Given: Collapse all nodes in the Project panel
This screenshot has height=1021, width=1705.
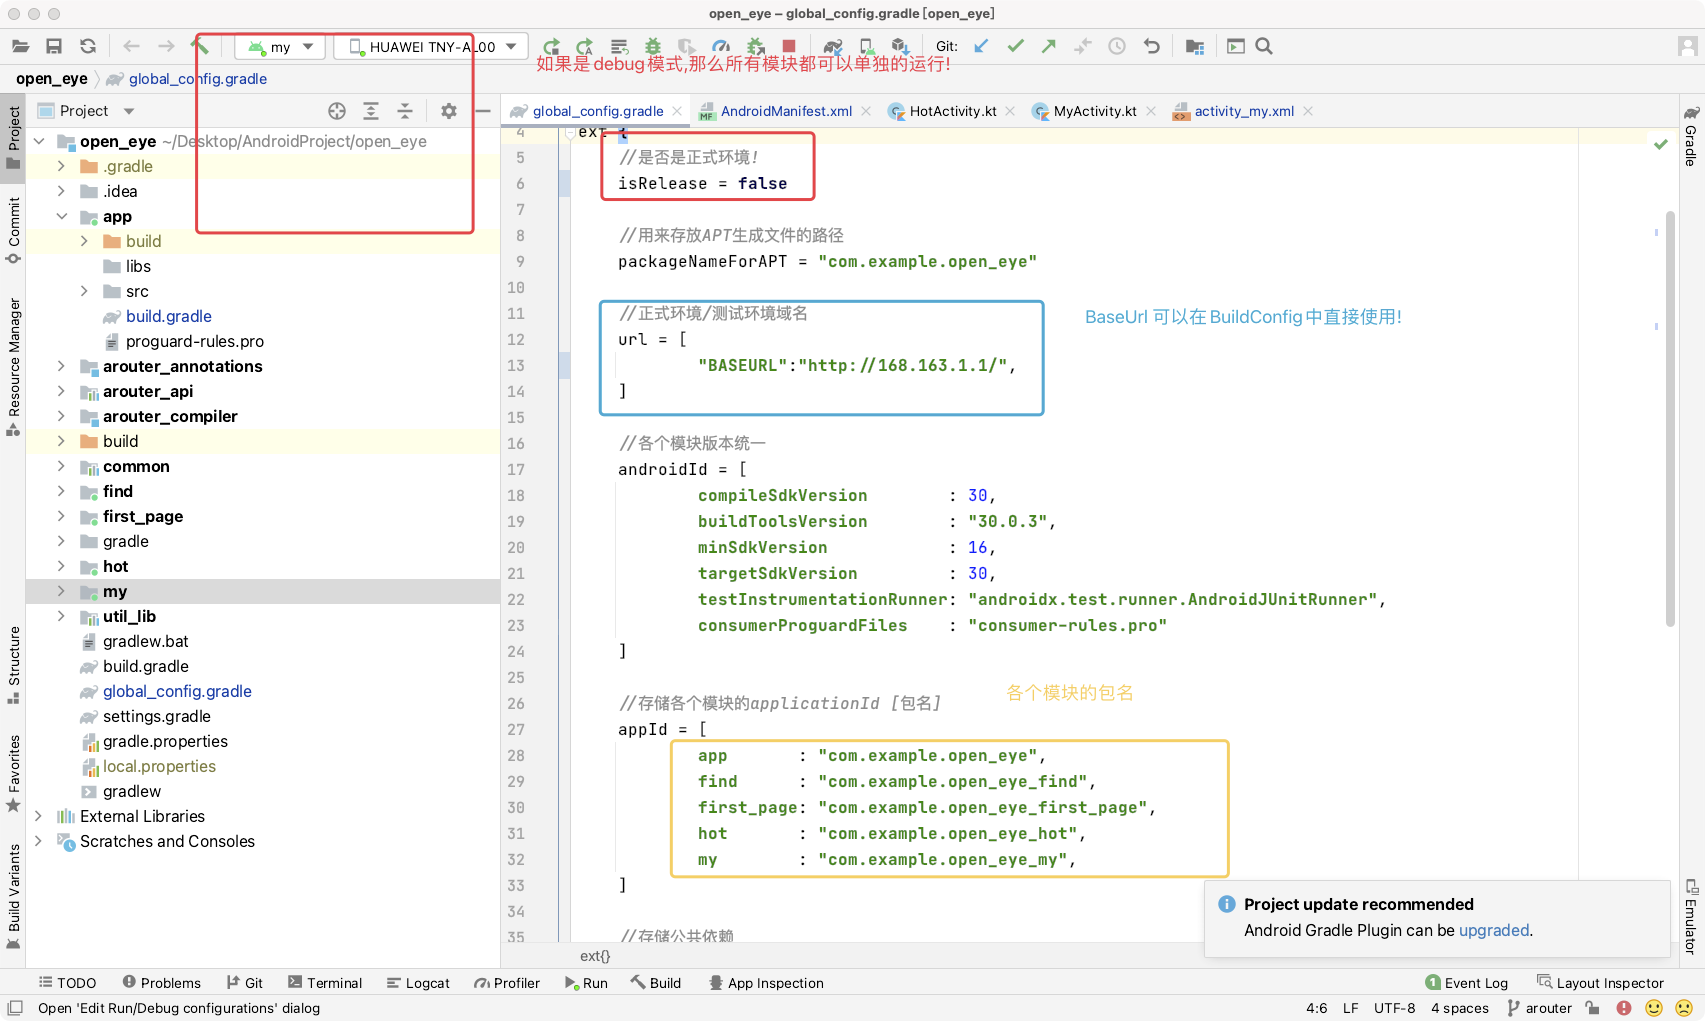Looking at the screenshot, I should point(405,111).
